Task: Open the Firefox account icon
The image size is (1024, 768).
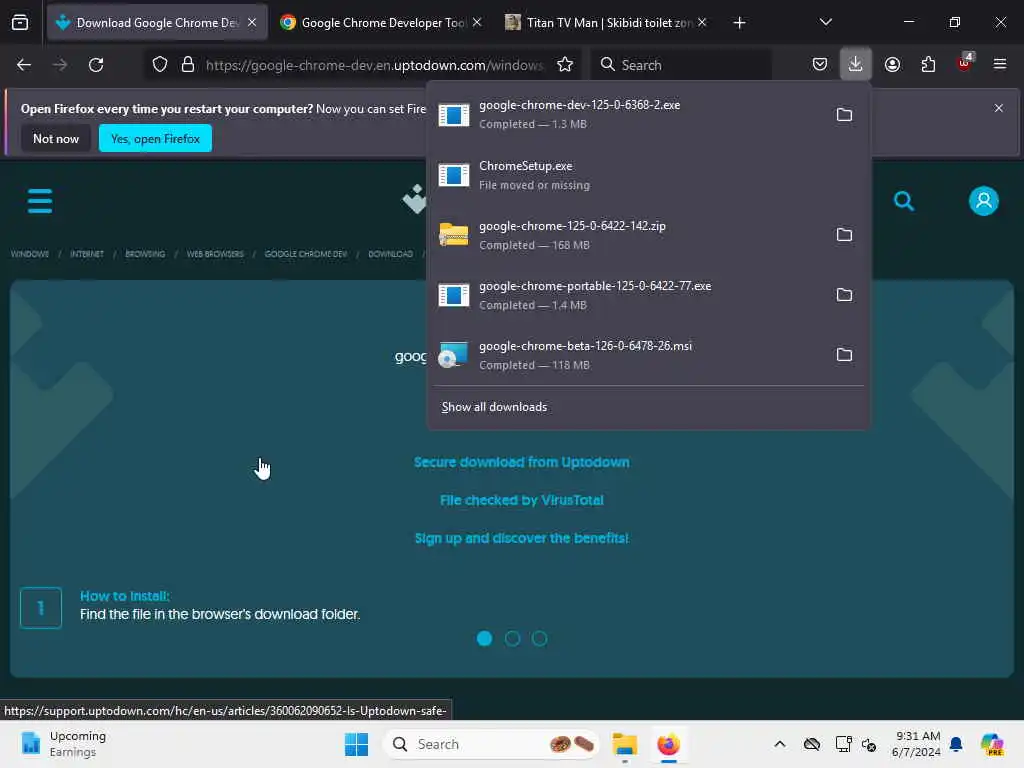Action: coord(892,65)
